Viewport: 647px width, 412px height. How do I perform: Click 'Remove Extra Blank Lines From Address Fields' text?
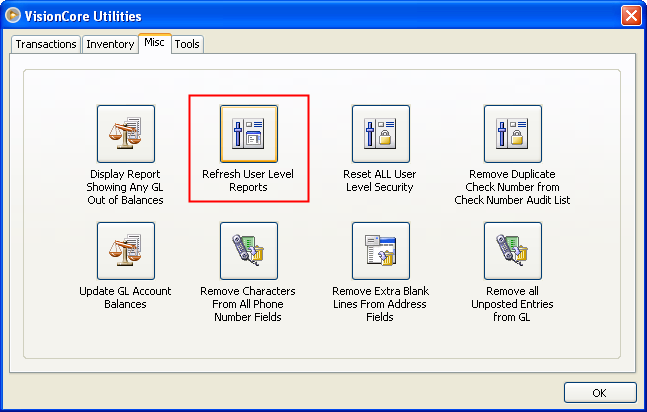tap(380, 304)
